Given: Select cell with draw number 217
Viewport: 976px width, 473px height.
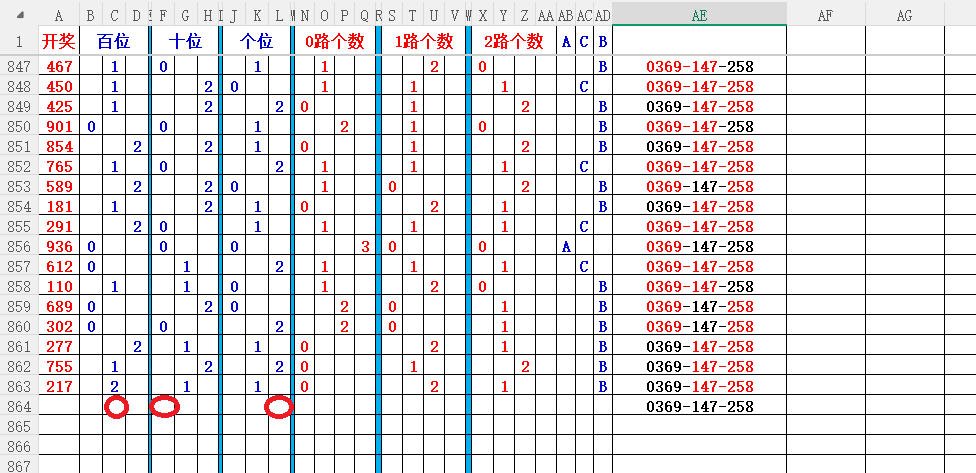Looking at the screenshot, I should point(59,386).
